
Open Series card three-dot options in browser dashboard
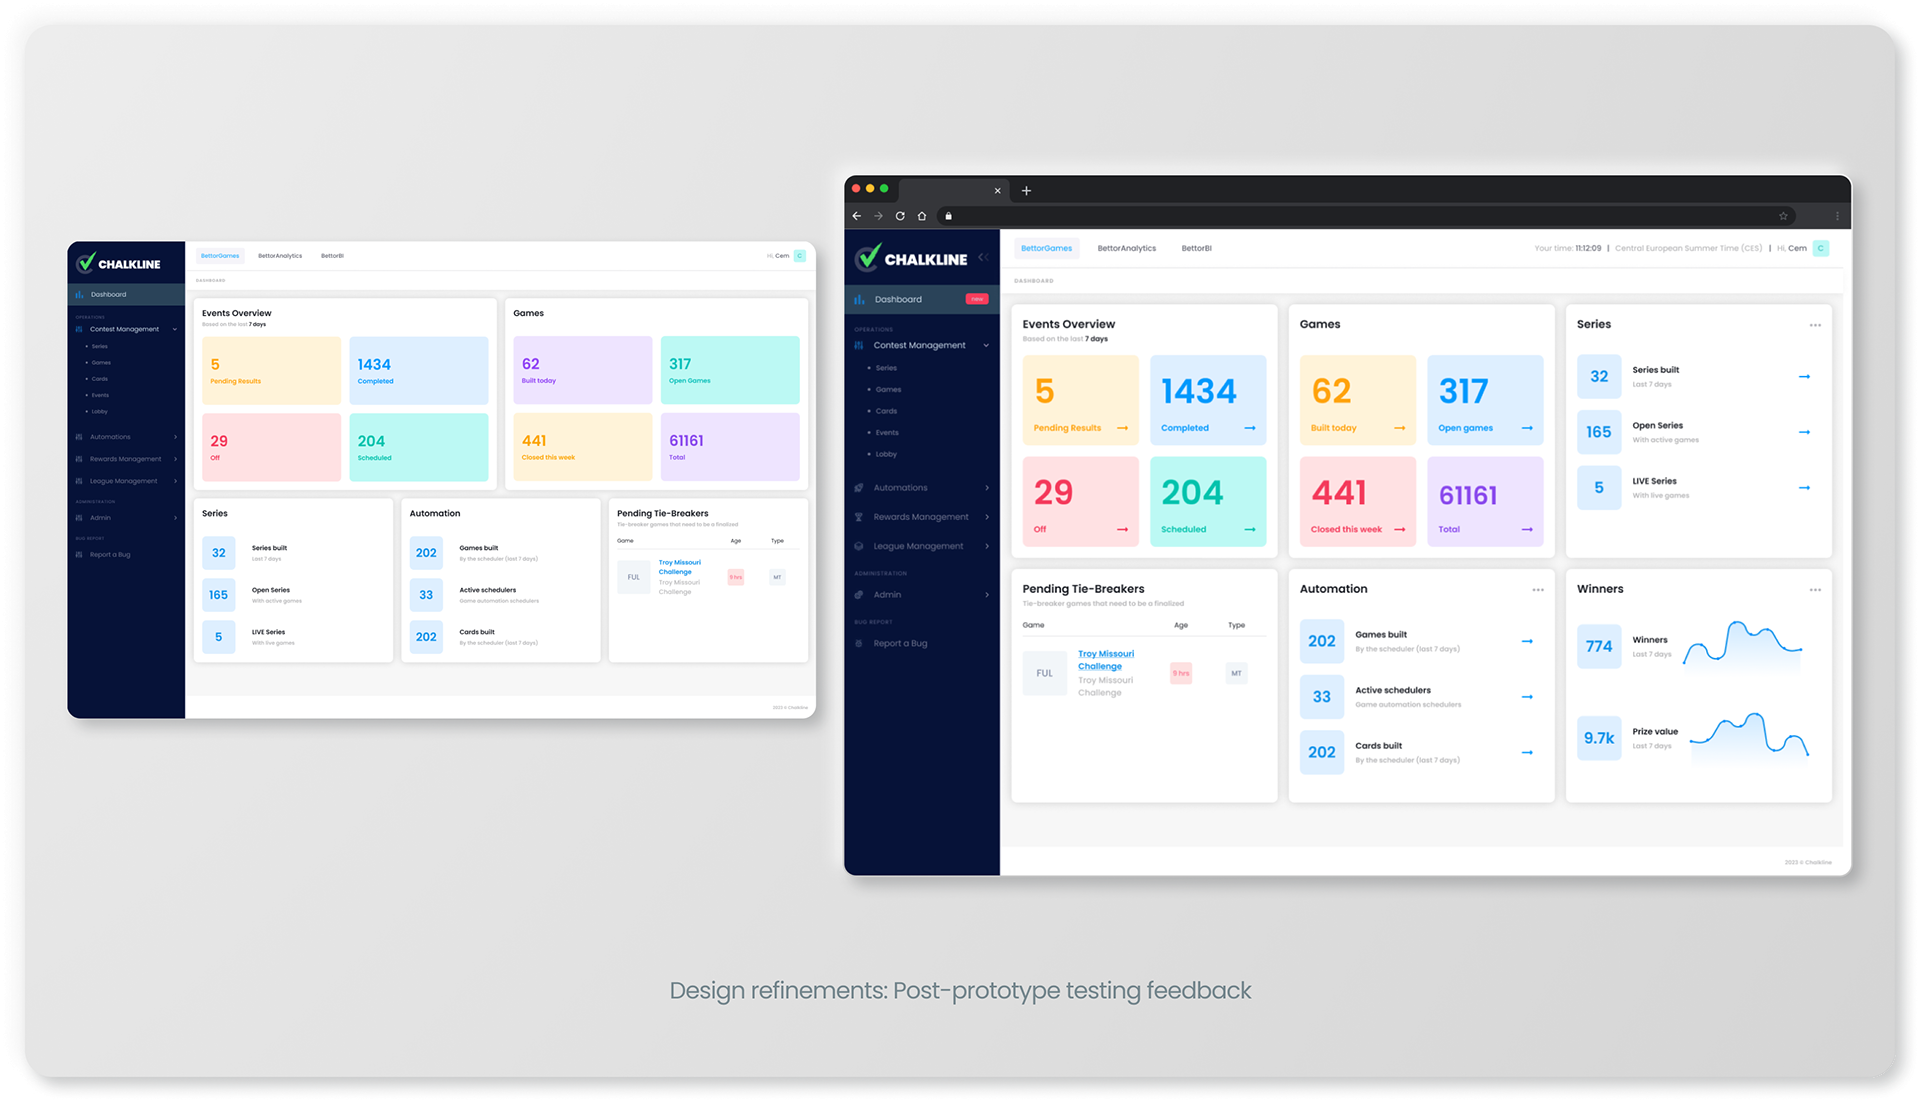pos(1815,325)
